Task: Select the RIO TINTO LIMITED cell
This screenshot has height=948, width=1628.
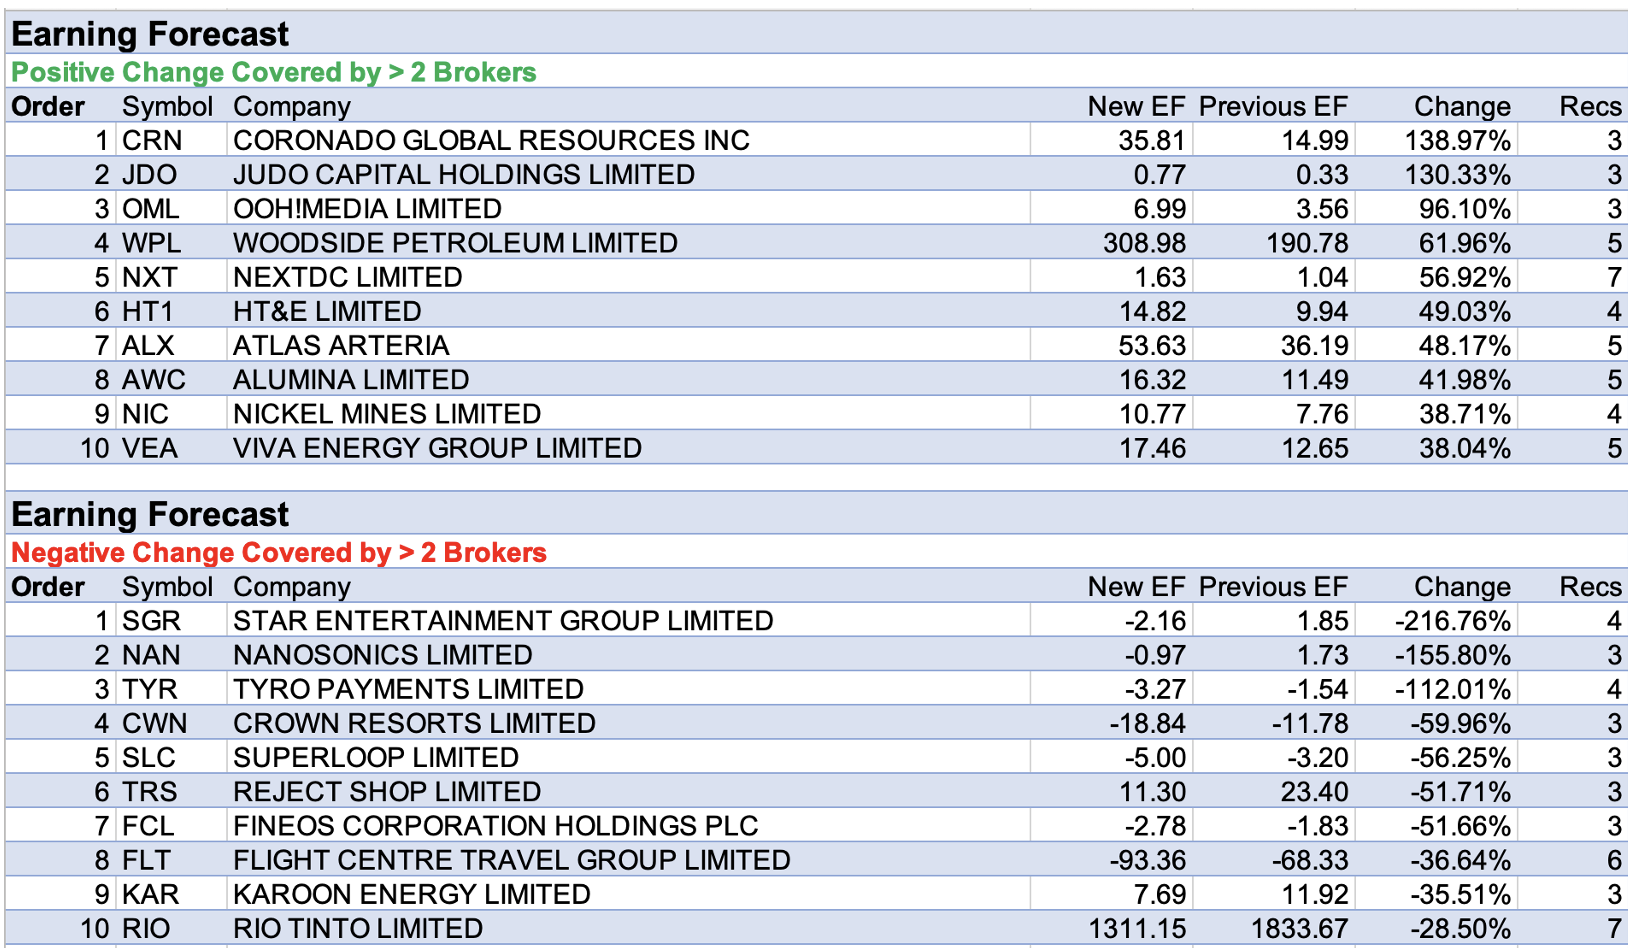Action: 357,928
